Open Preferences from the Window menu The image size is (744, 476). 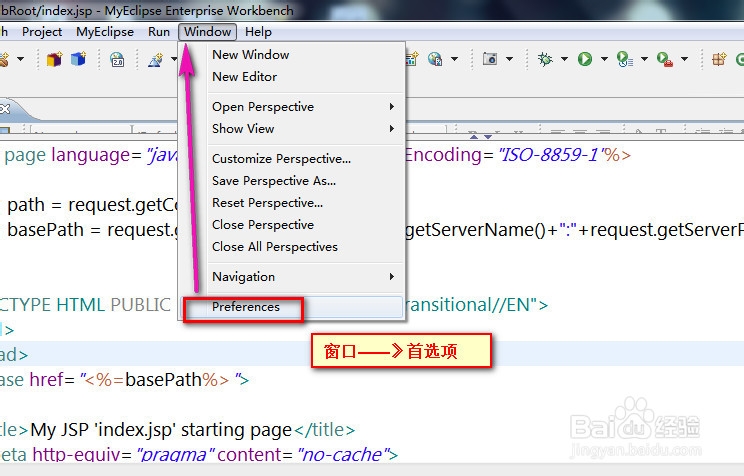(x=292, y=307)
